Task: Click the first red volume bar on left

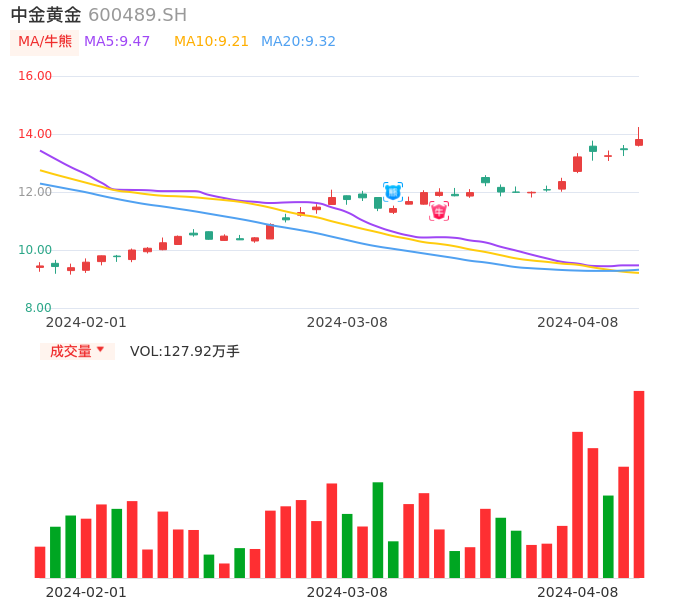Action: click(x=40, y=562)
